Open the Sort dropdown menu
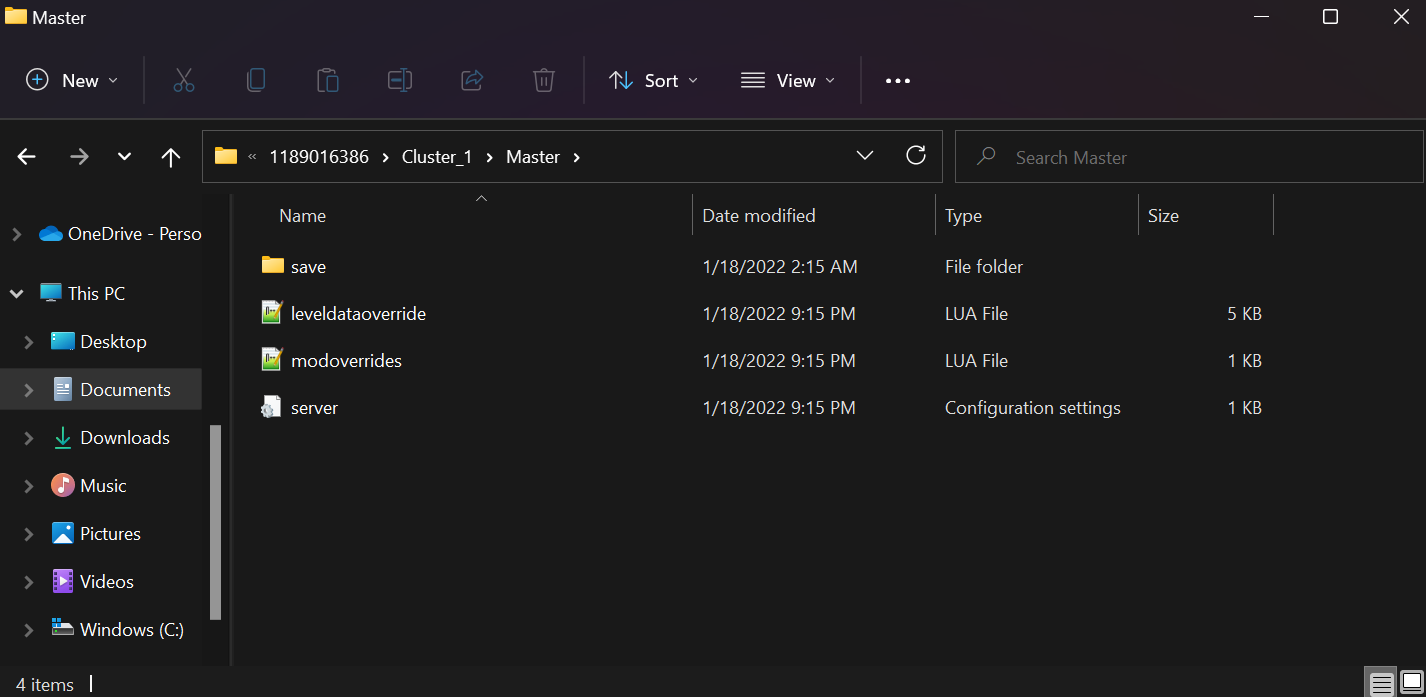 (x=653, y=81)
